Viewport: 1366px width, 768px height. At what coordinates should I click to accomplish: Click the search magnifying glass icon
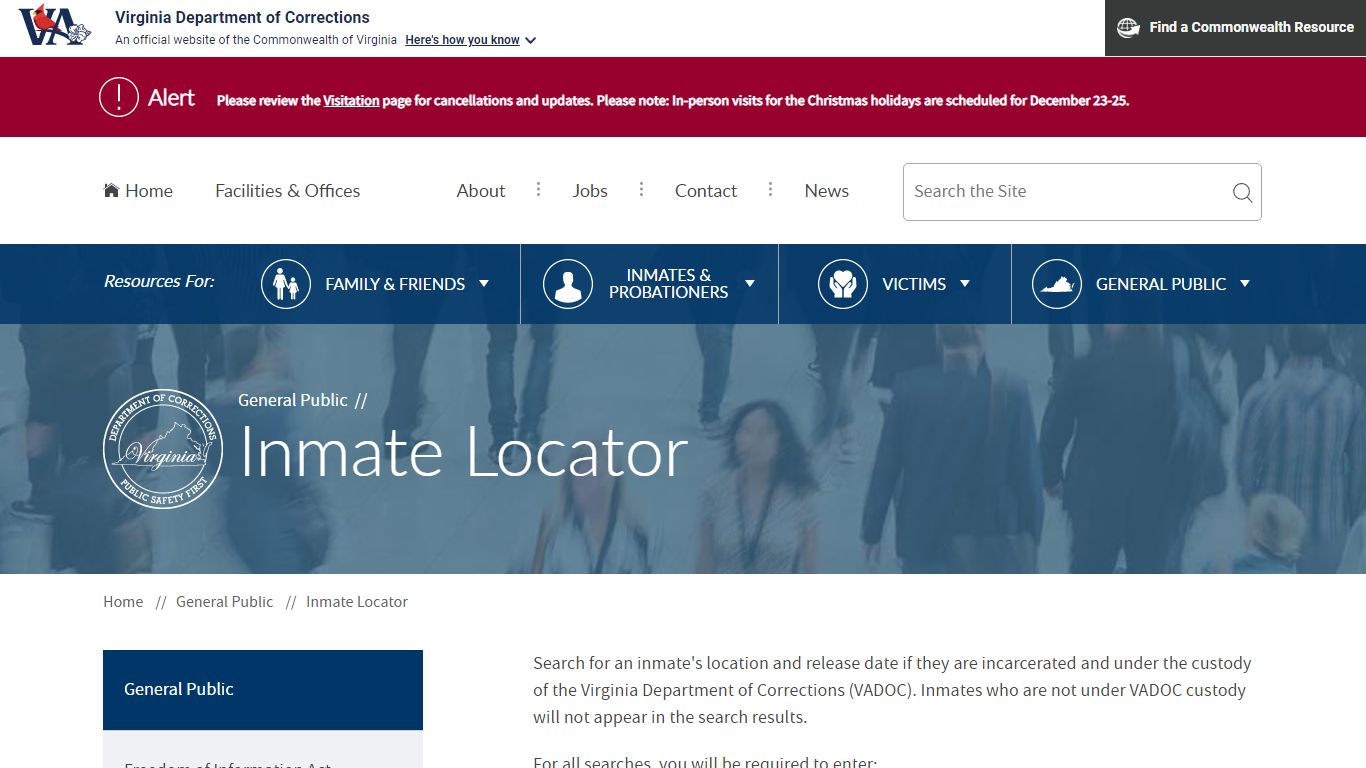point(1242,193)
